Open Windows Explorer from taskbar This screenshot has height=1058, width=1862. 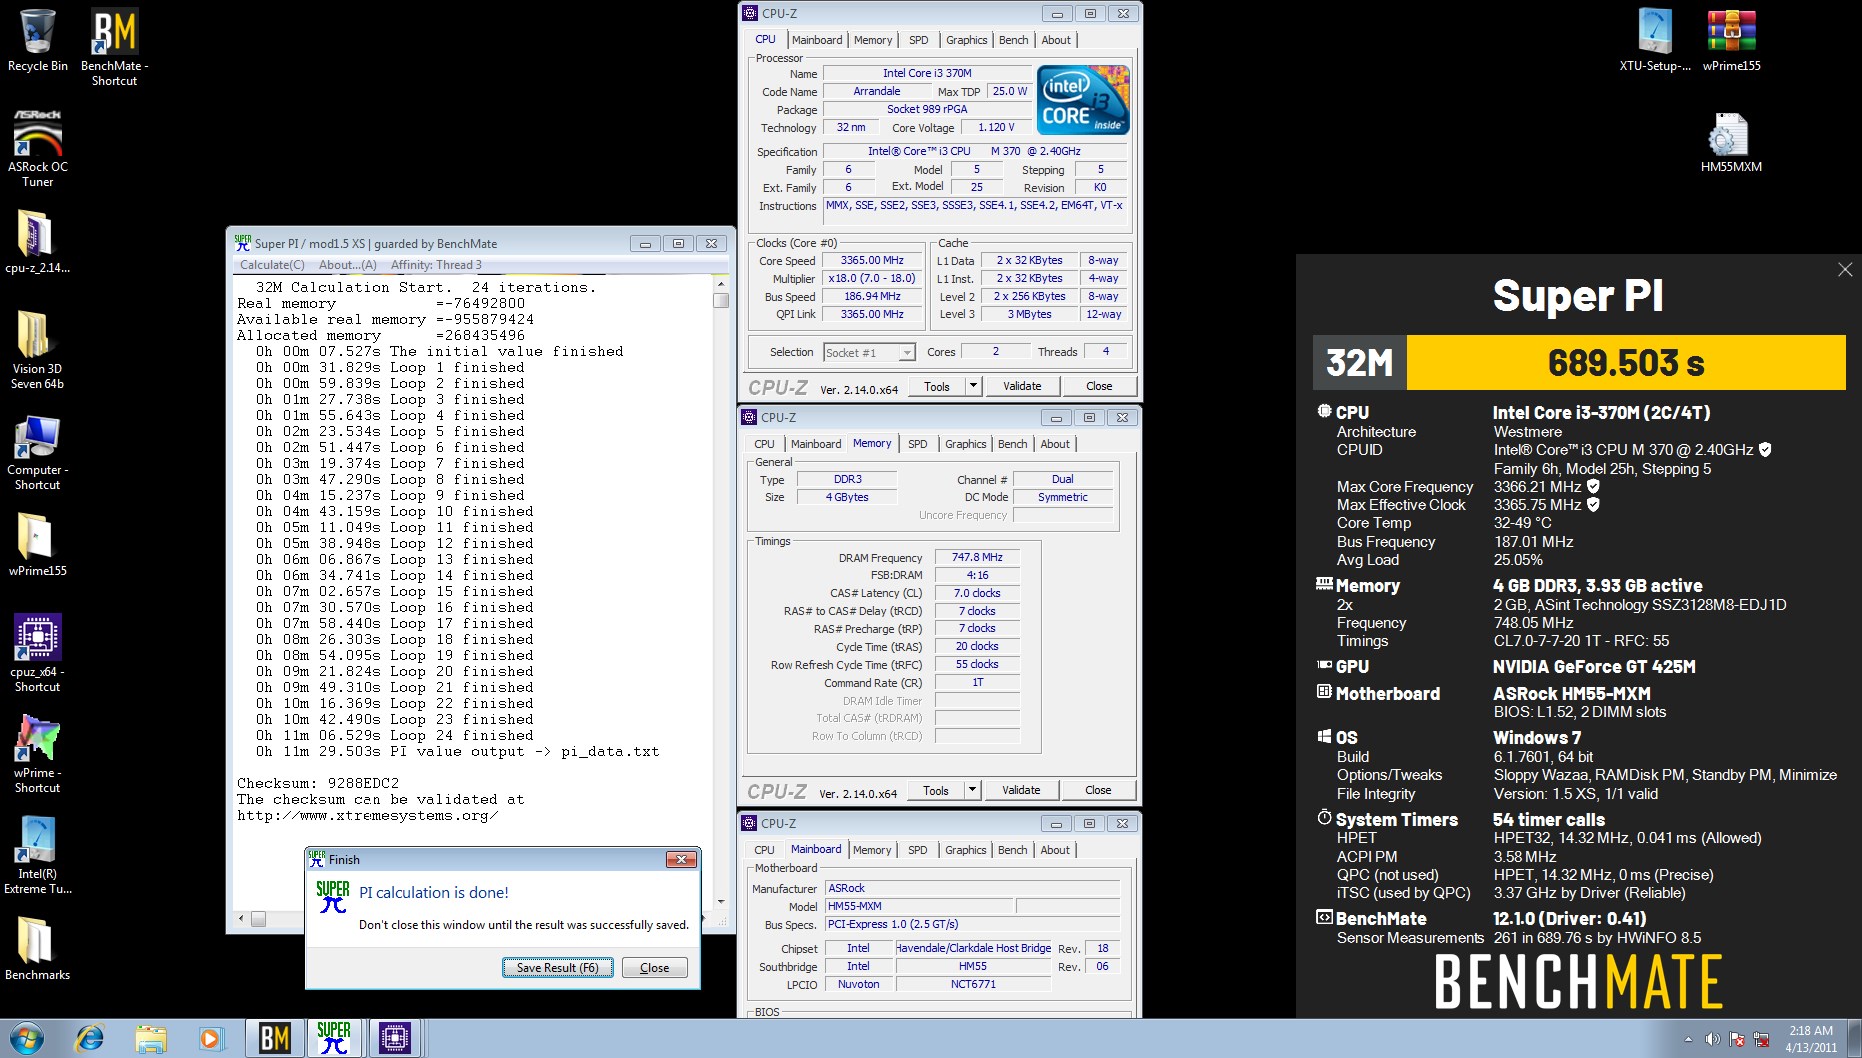click(150, 1038)
